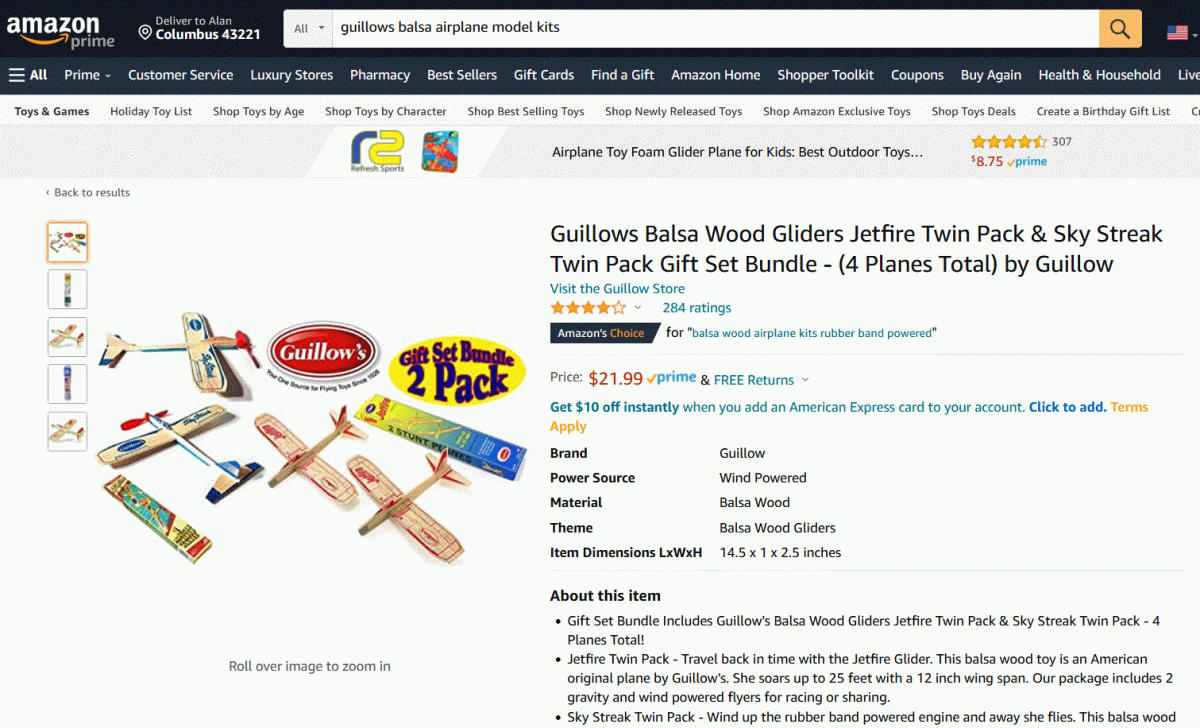Select the first product thumbnail
The width and height of the screenshot is (1200, 728).
tap(68, 242)
